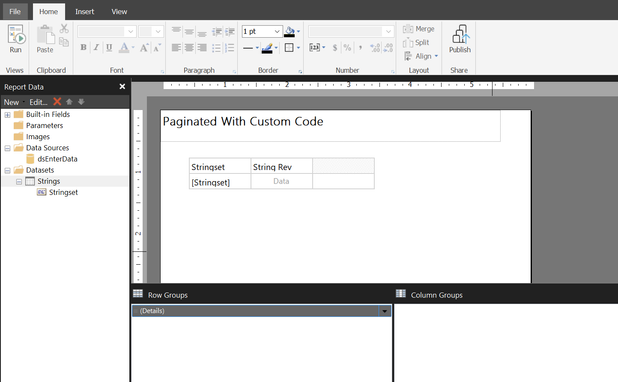This screenshot has width=618, height=382.
Task: Apply currency dollar format
Action: point(335,48)
